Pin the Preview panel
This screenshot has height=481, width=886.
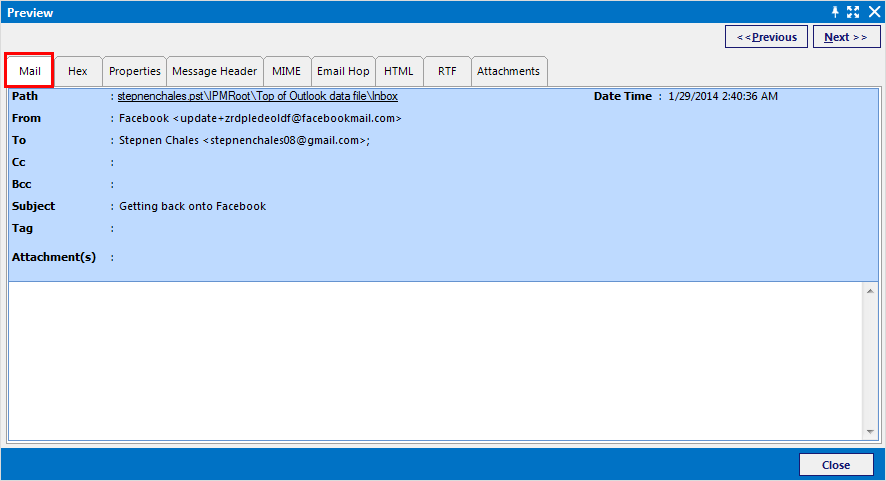(x=835, y=12)
